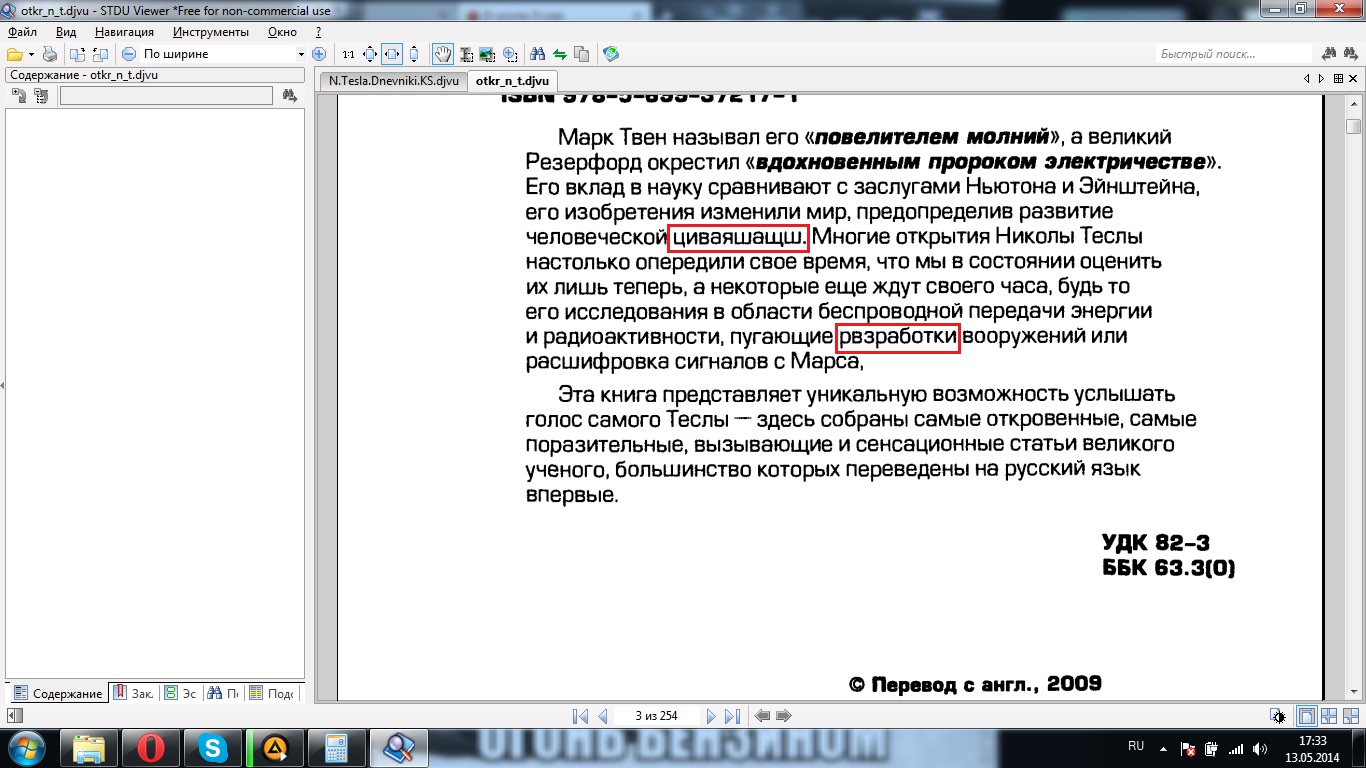Click the zoom out minus icon
1366x768 pixels.
pyautogui.click(x=129, y=54)
